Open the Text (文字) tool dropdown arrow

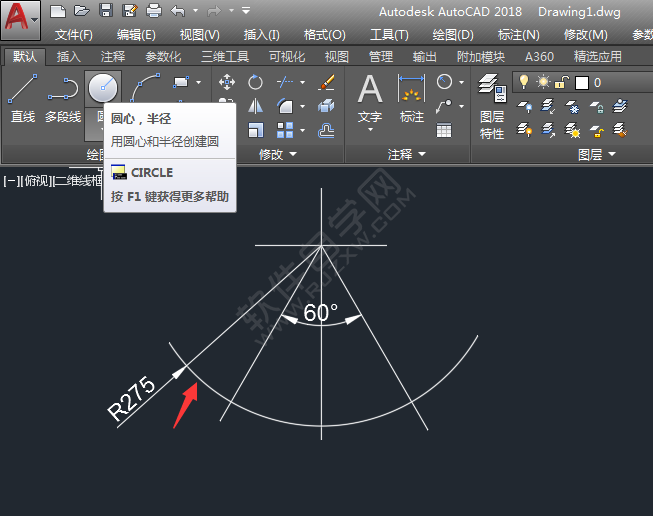(370, 130)
